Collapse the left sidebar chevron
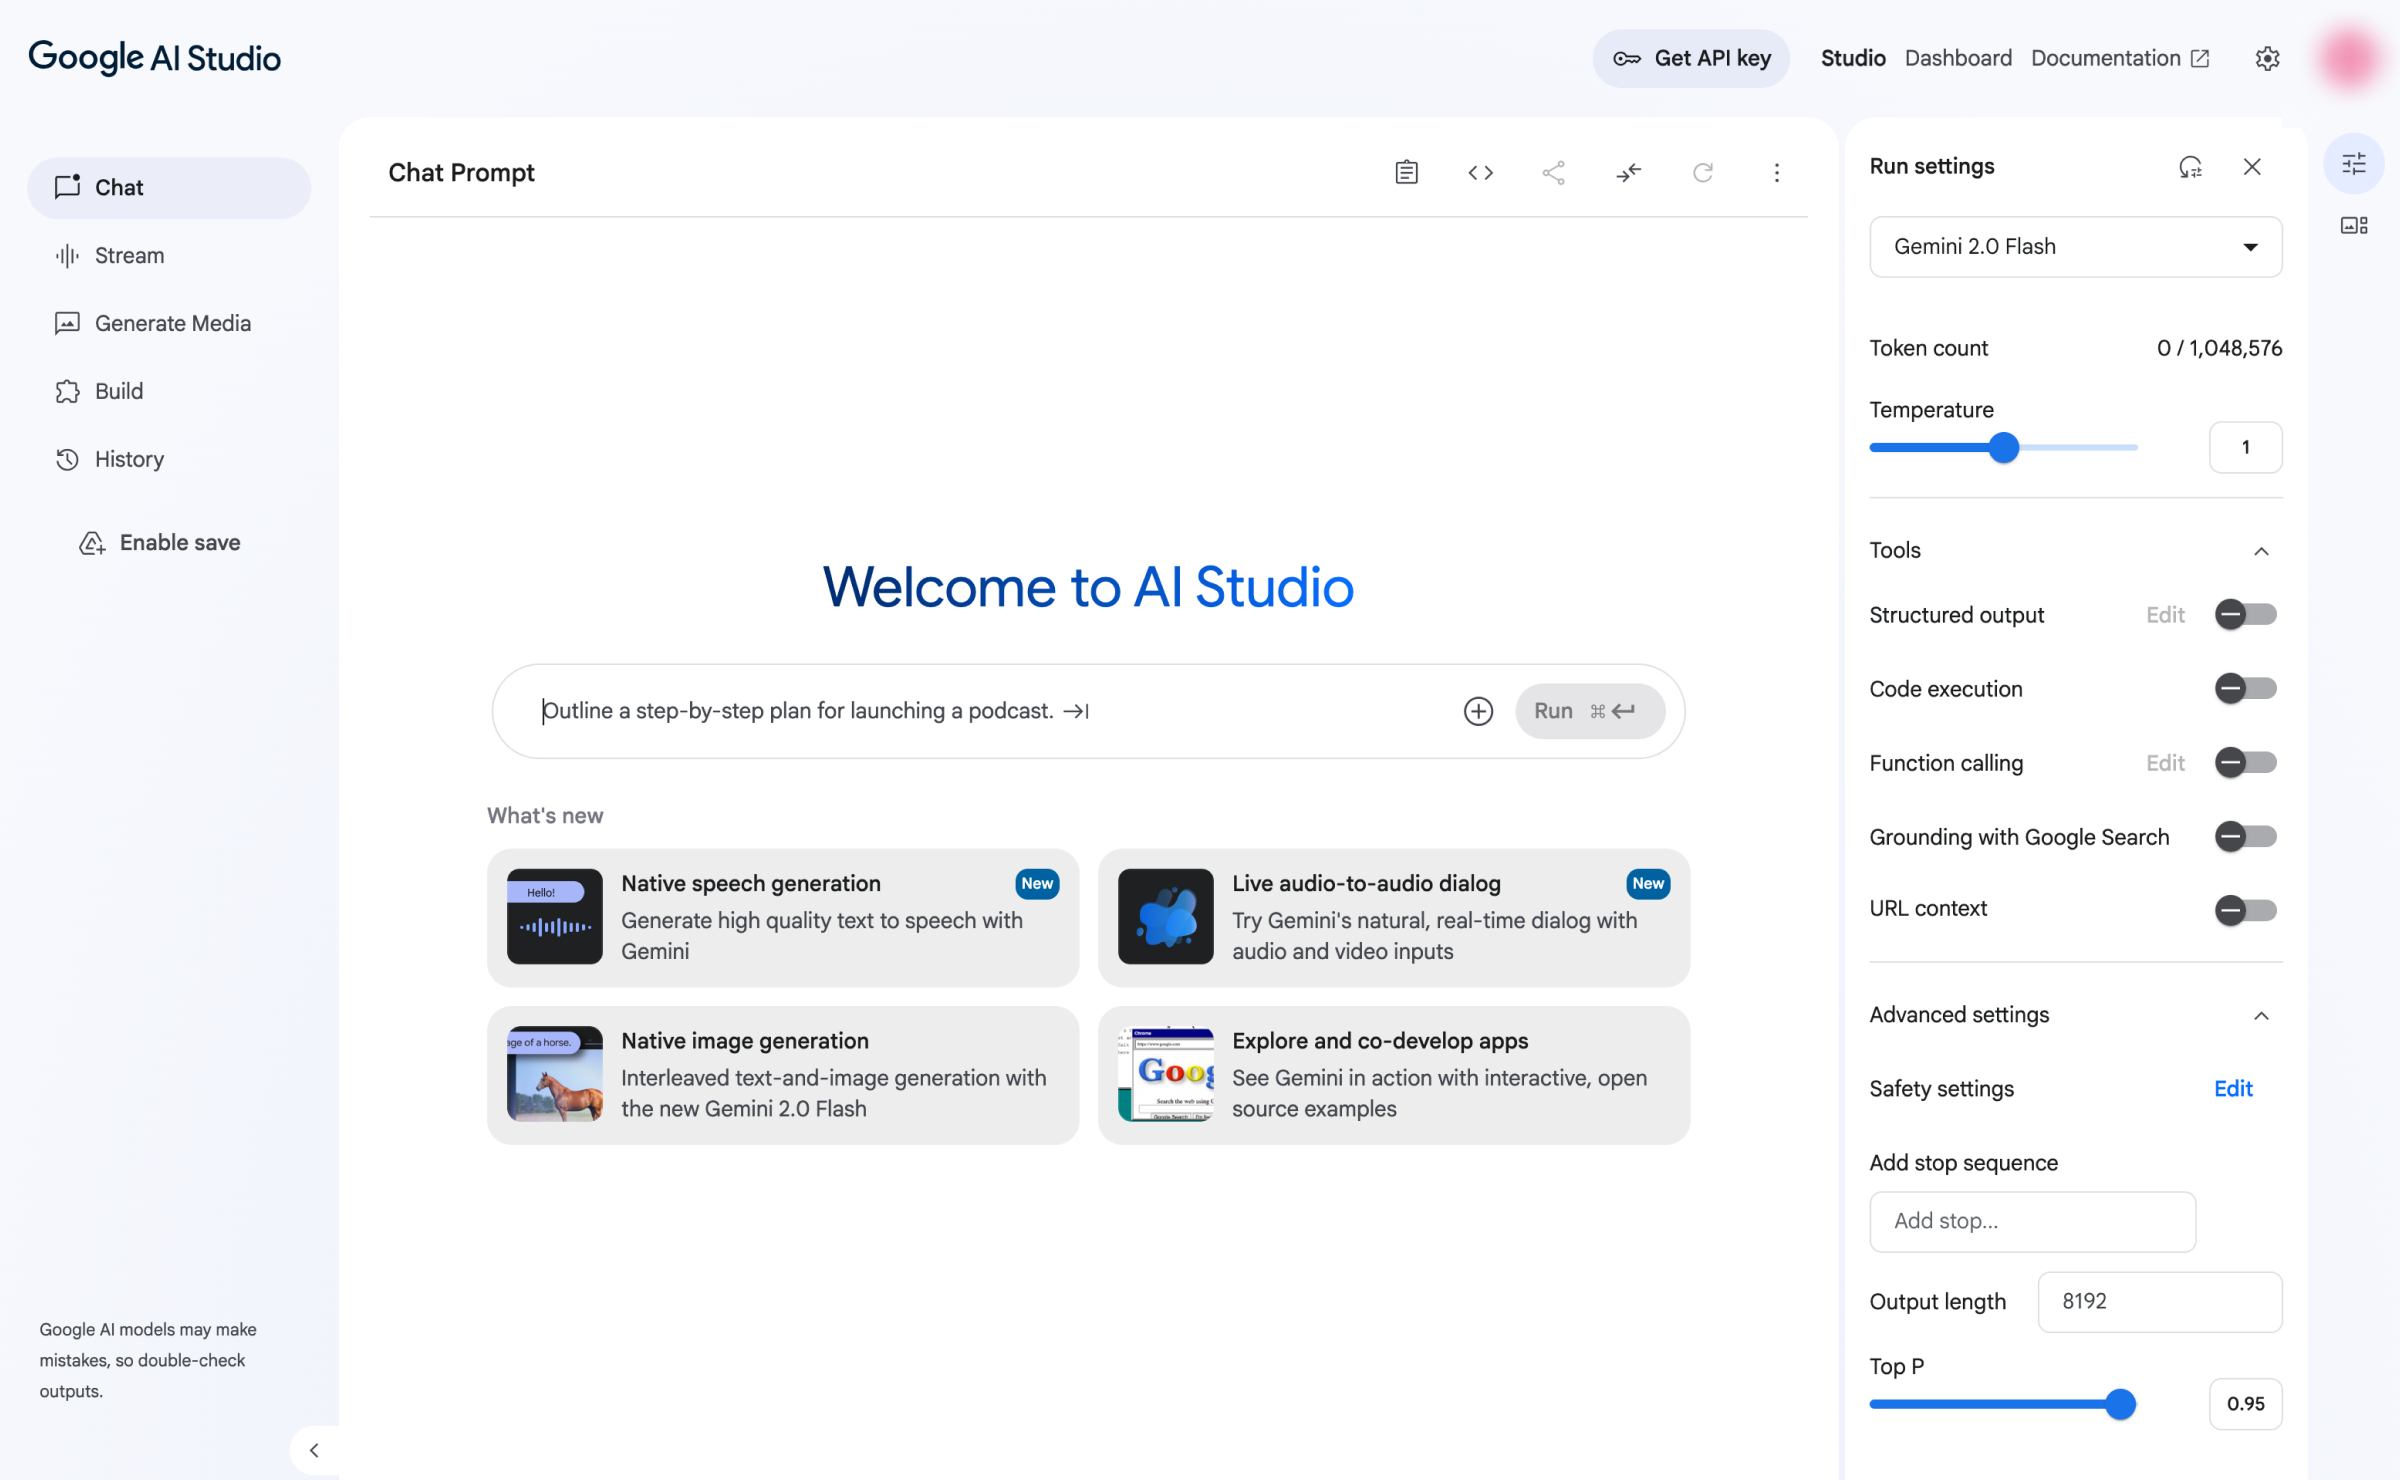Viewport: 2400px width, 1480px height. 314,1450
